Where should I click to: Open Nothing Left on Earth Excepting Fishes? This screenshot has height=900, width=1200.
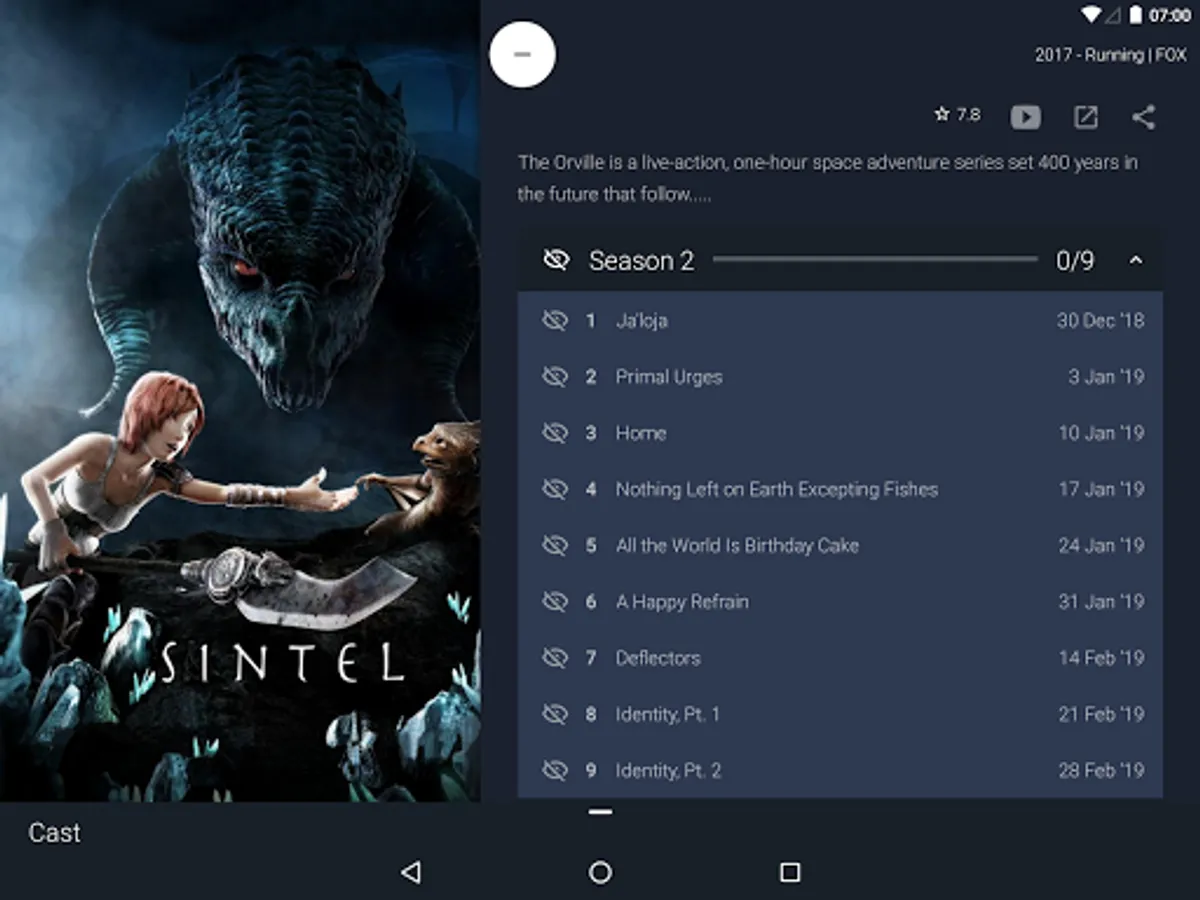tap(776, 489)
